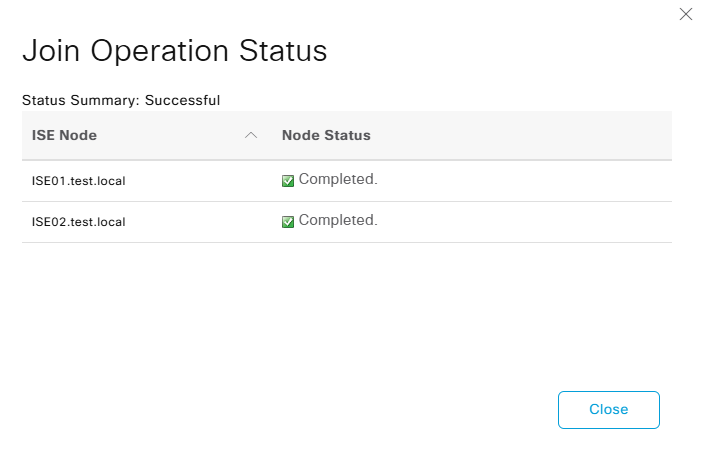
Task: Click the green check icon for ISE01
Action: click(x=288, y=181)
